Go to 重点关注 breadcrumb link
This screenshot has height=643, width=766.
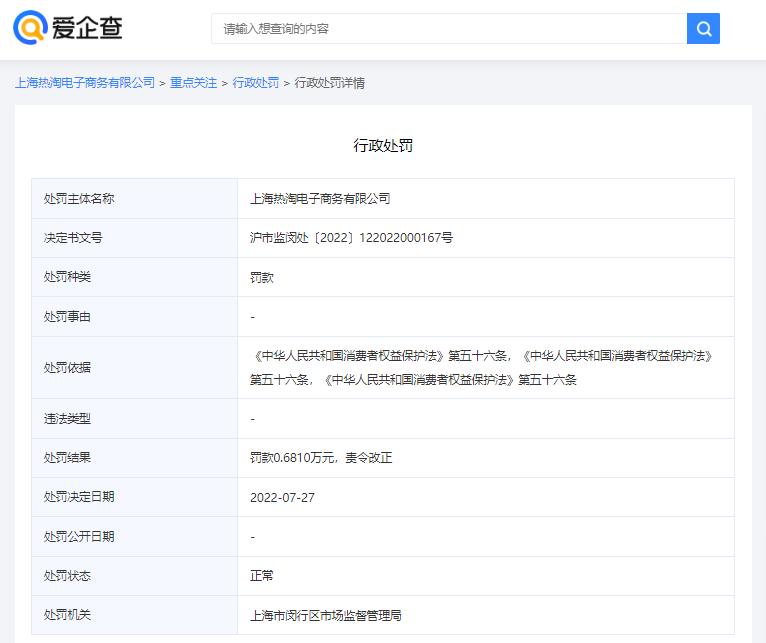click(193, 83)
